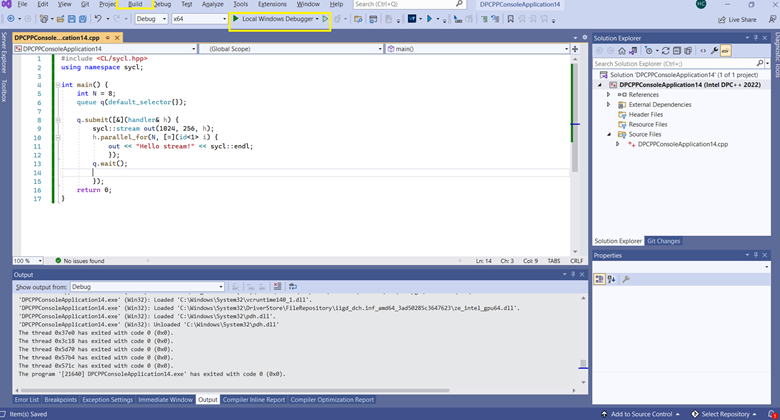
Task: Switch to the Immediate Window tab
Action: pyautogui.click(x=165, y=400)
